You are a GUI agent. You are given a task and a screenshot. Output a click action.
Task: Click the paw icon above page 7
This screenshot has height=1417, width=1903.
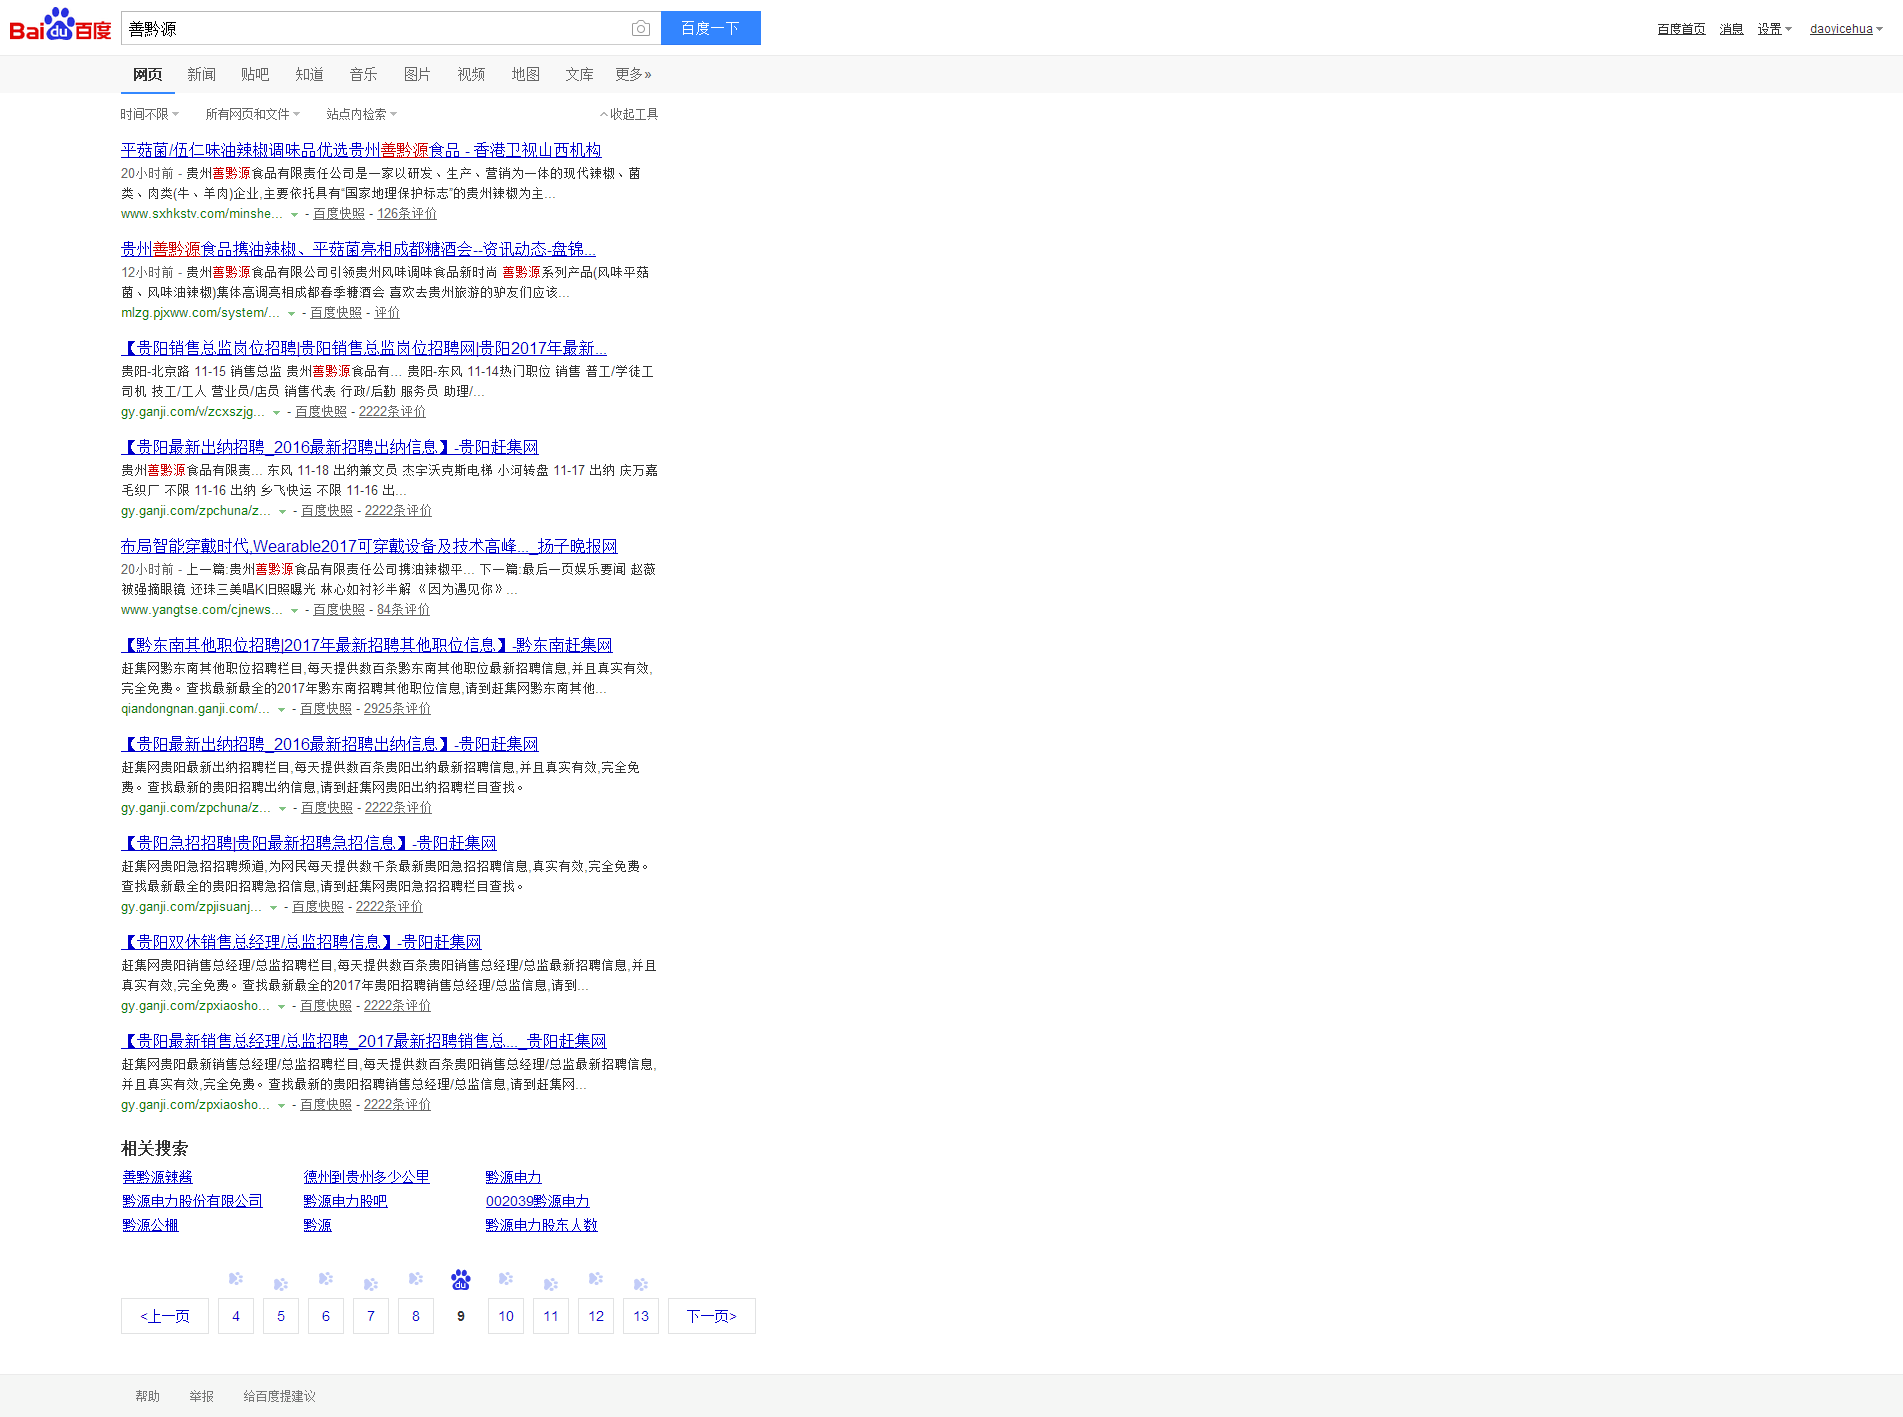pos(371,1284)
